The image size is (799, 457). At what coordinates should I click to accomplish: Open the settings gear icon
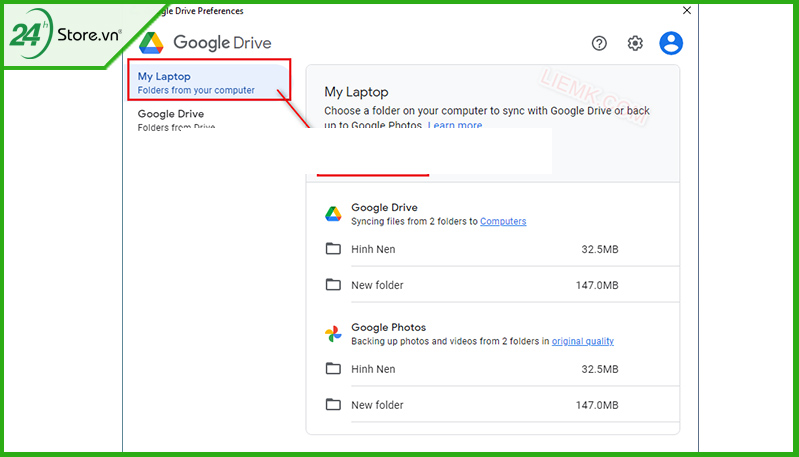pyautogui.click(x=635, y=43)
